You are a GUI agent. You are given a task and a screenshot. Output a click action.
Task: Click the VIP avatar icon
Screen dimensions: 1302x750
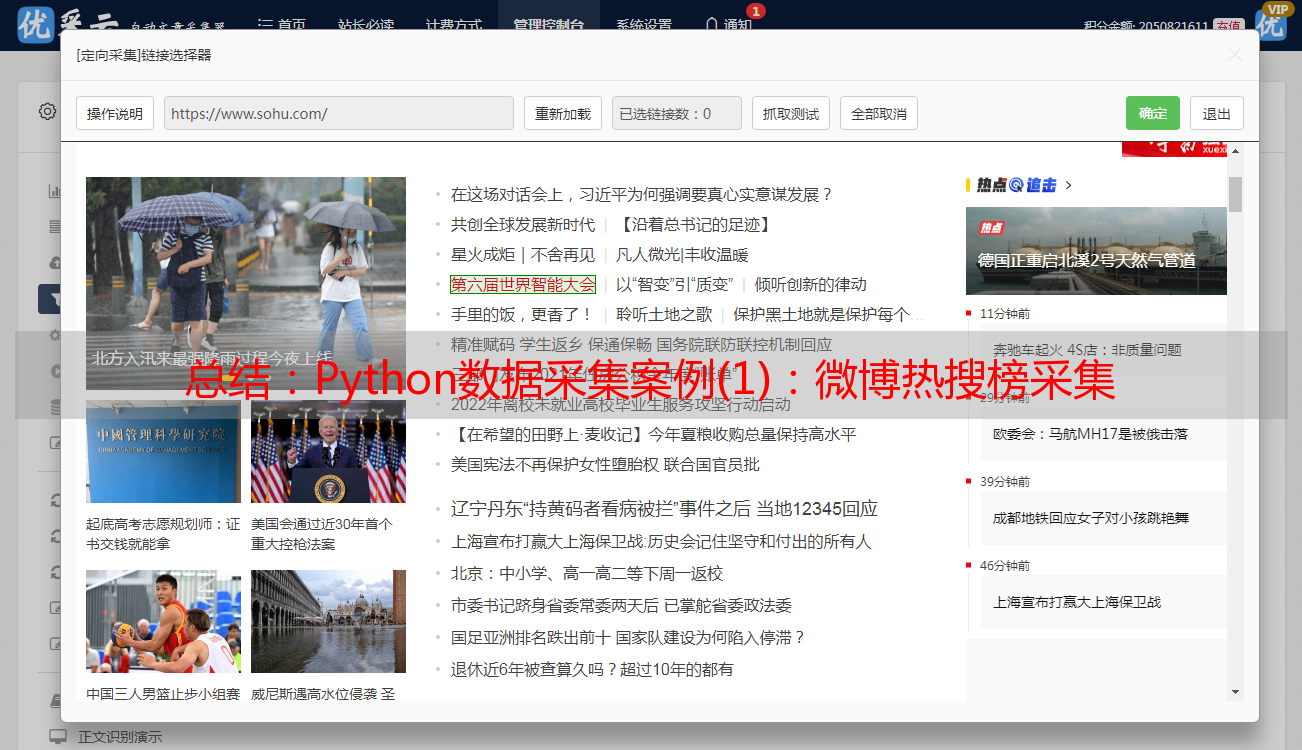1271,22
